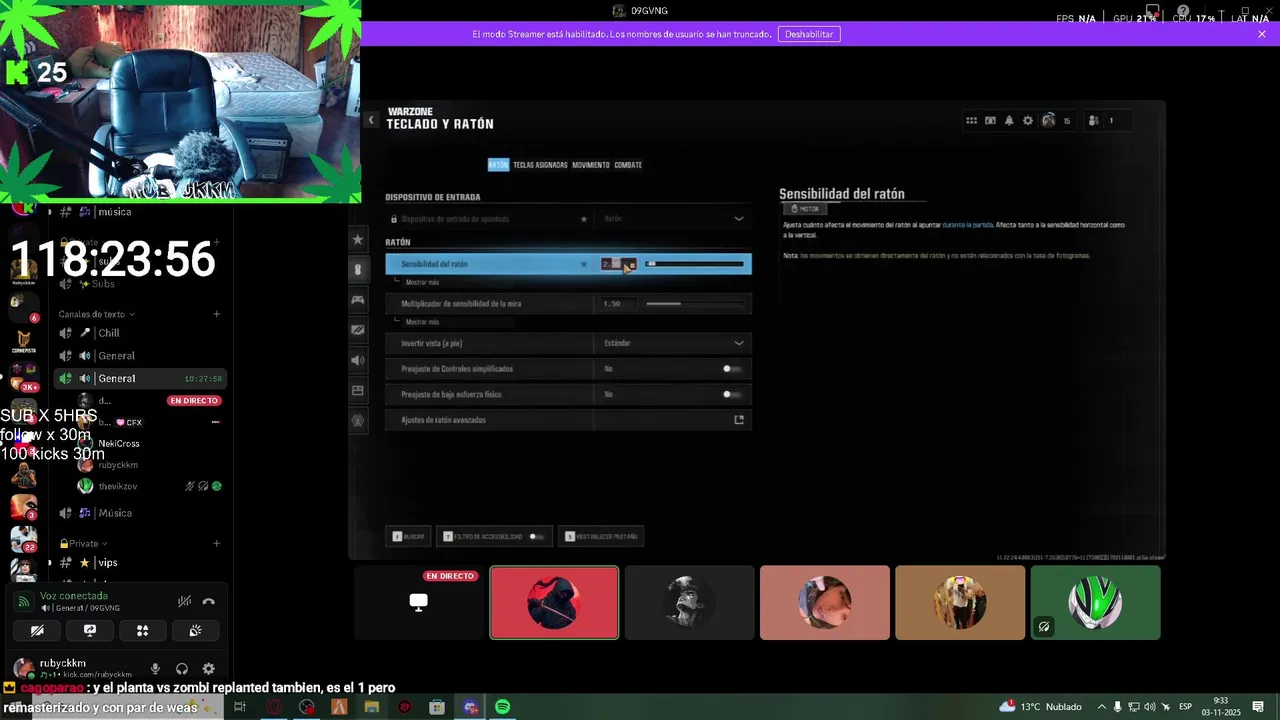Switch to the Movimiento tab
Viewport: 1280px width, 720px height.
pyautogui.click(x=590, y=165)
